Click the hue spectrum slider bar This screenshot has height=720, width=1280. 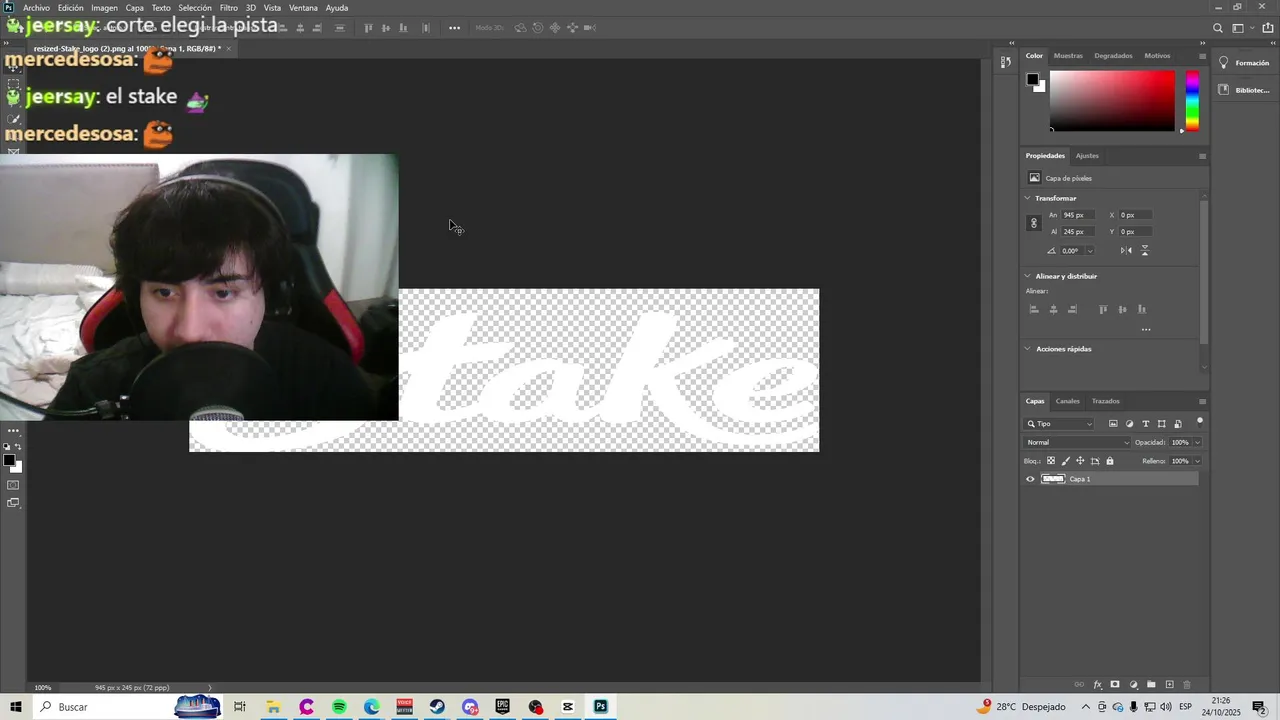tap(1192, 100)
